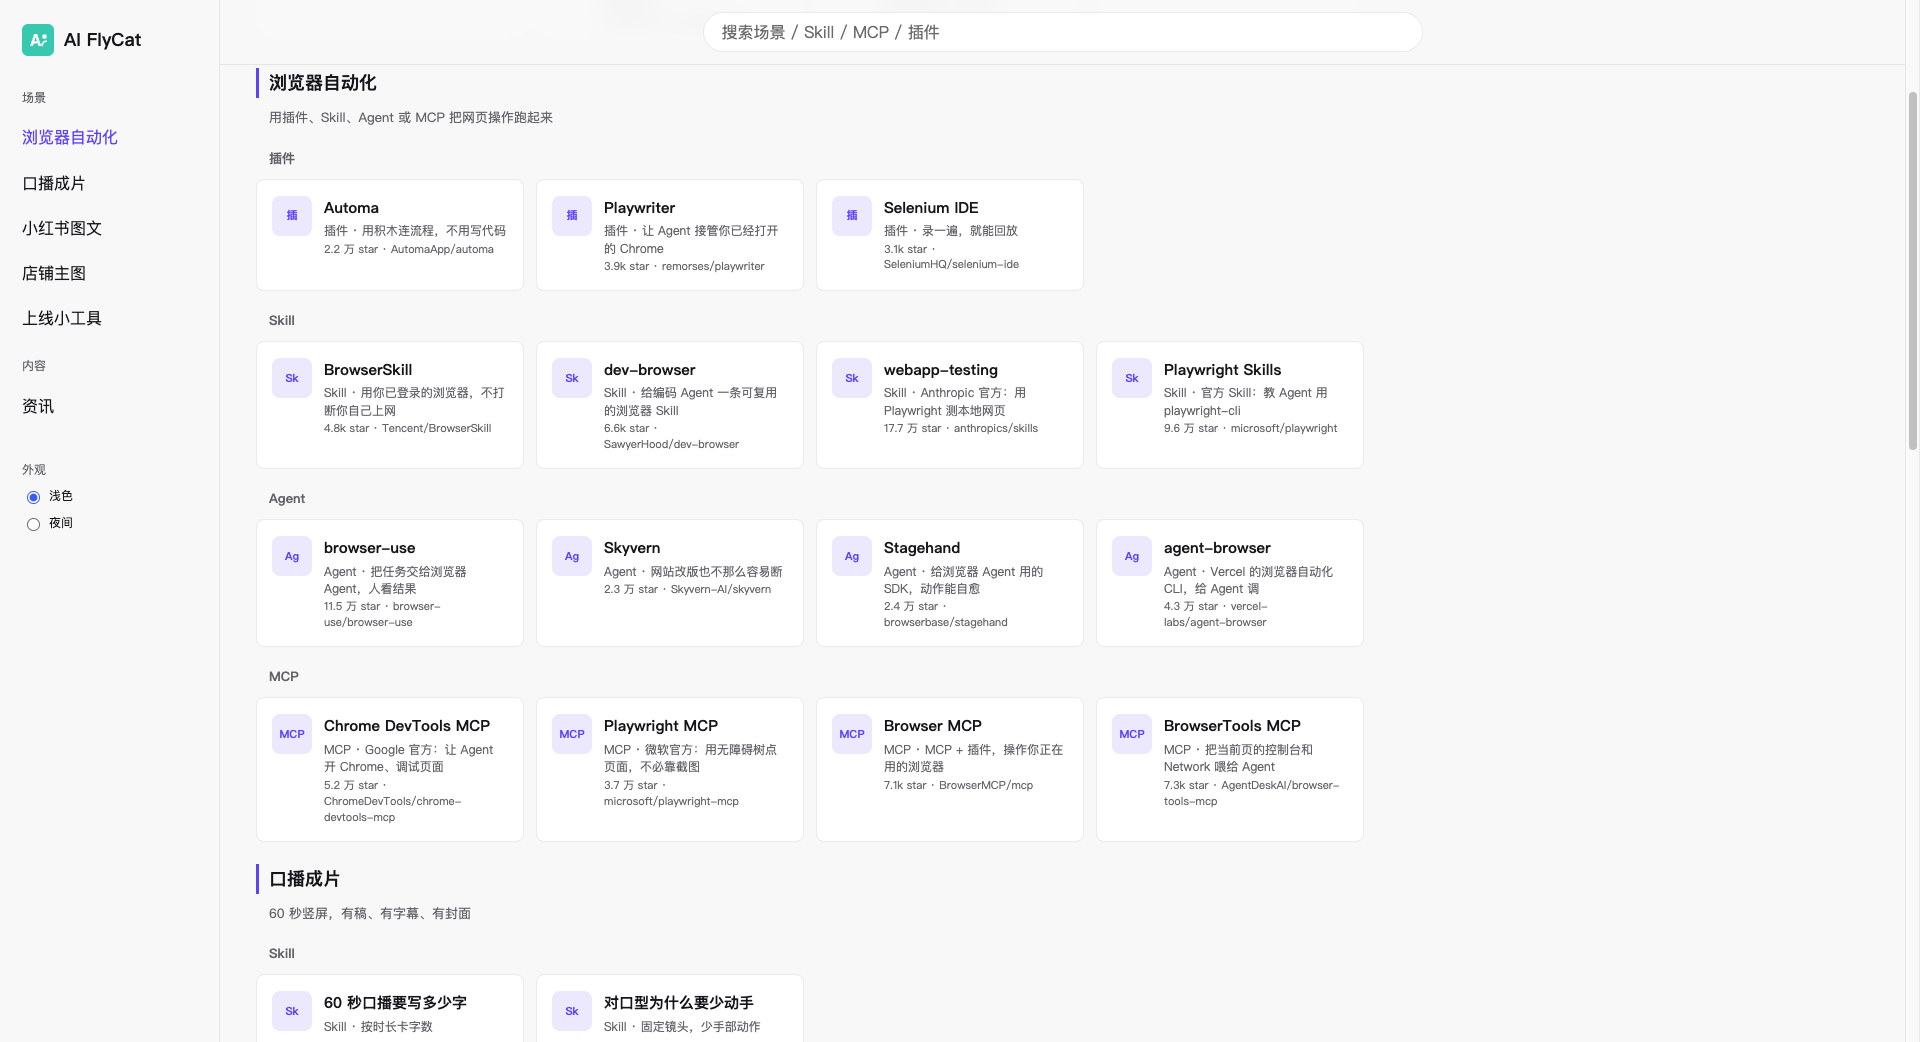The height and width of the screenshot is (1042, 1920).
Task: Open the Selenium IDE card title
Action: 931,208
